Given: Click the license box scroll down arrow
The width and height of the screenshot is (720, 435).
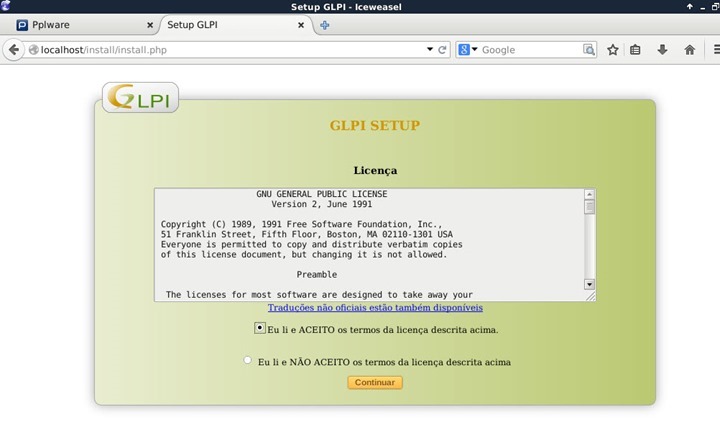Looking at the screenshot, I should point(590,284).
